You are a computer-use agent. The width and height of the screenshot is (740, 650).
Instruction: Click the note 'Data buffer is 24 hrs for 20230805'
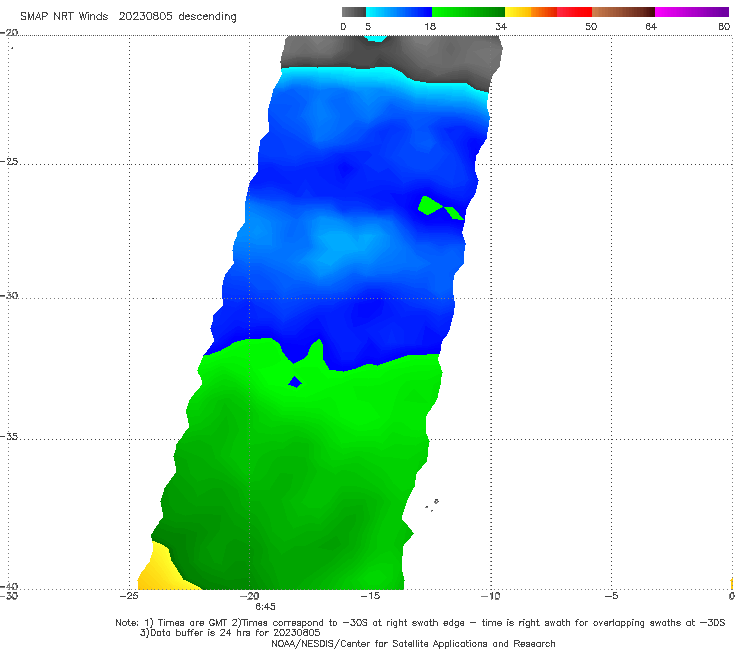coord(230,633)
